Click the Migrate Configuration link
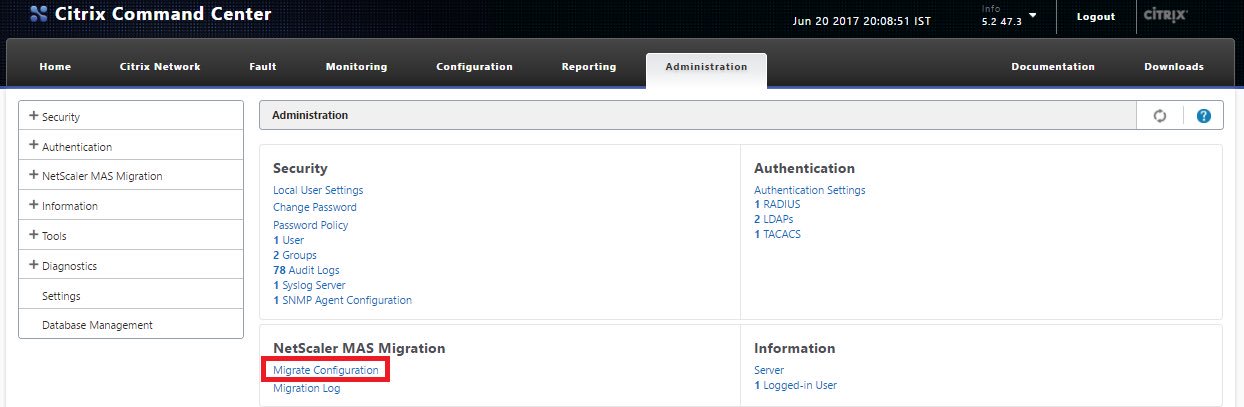Viewport: 1244px width, 407px height. pos(326,370)
